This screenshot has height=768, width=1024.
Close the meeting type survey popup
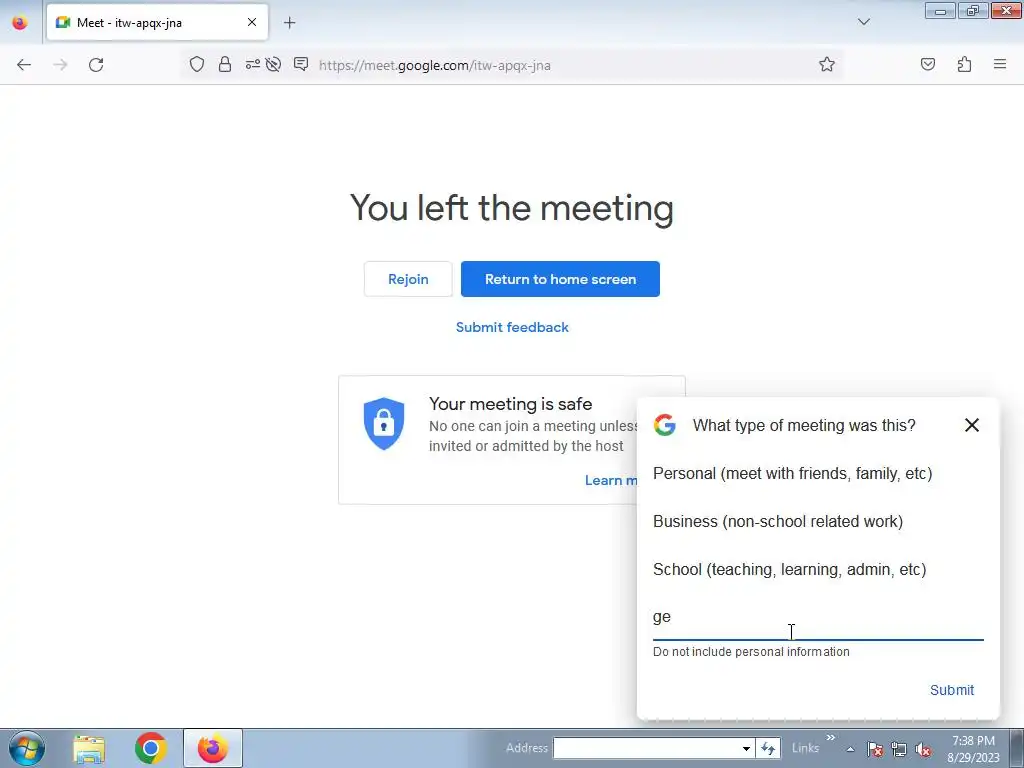pyautogui.click(x=972, y=425)
